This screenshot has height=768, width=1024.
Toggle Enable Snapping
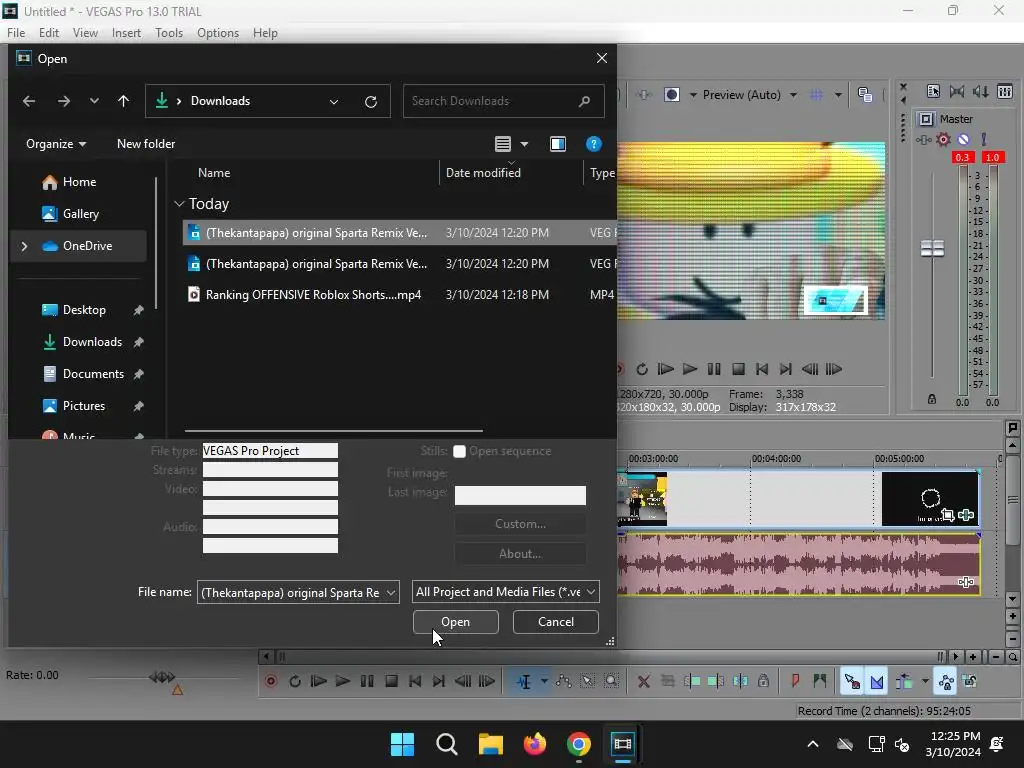point(852,681)
